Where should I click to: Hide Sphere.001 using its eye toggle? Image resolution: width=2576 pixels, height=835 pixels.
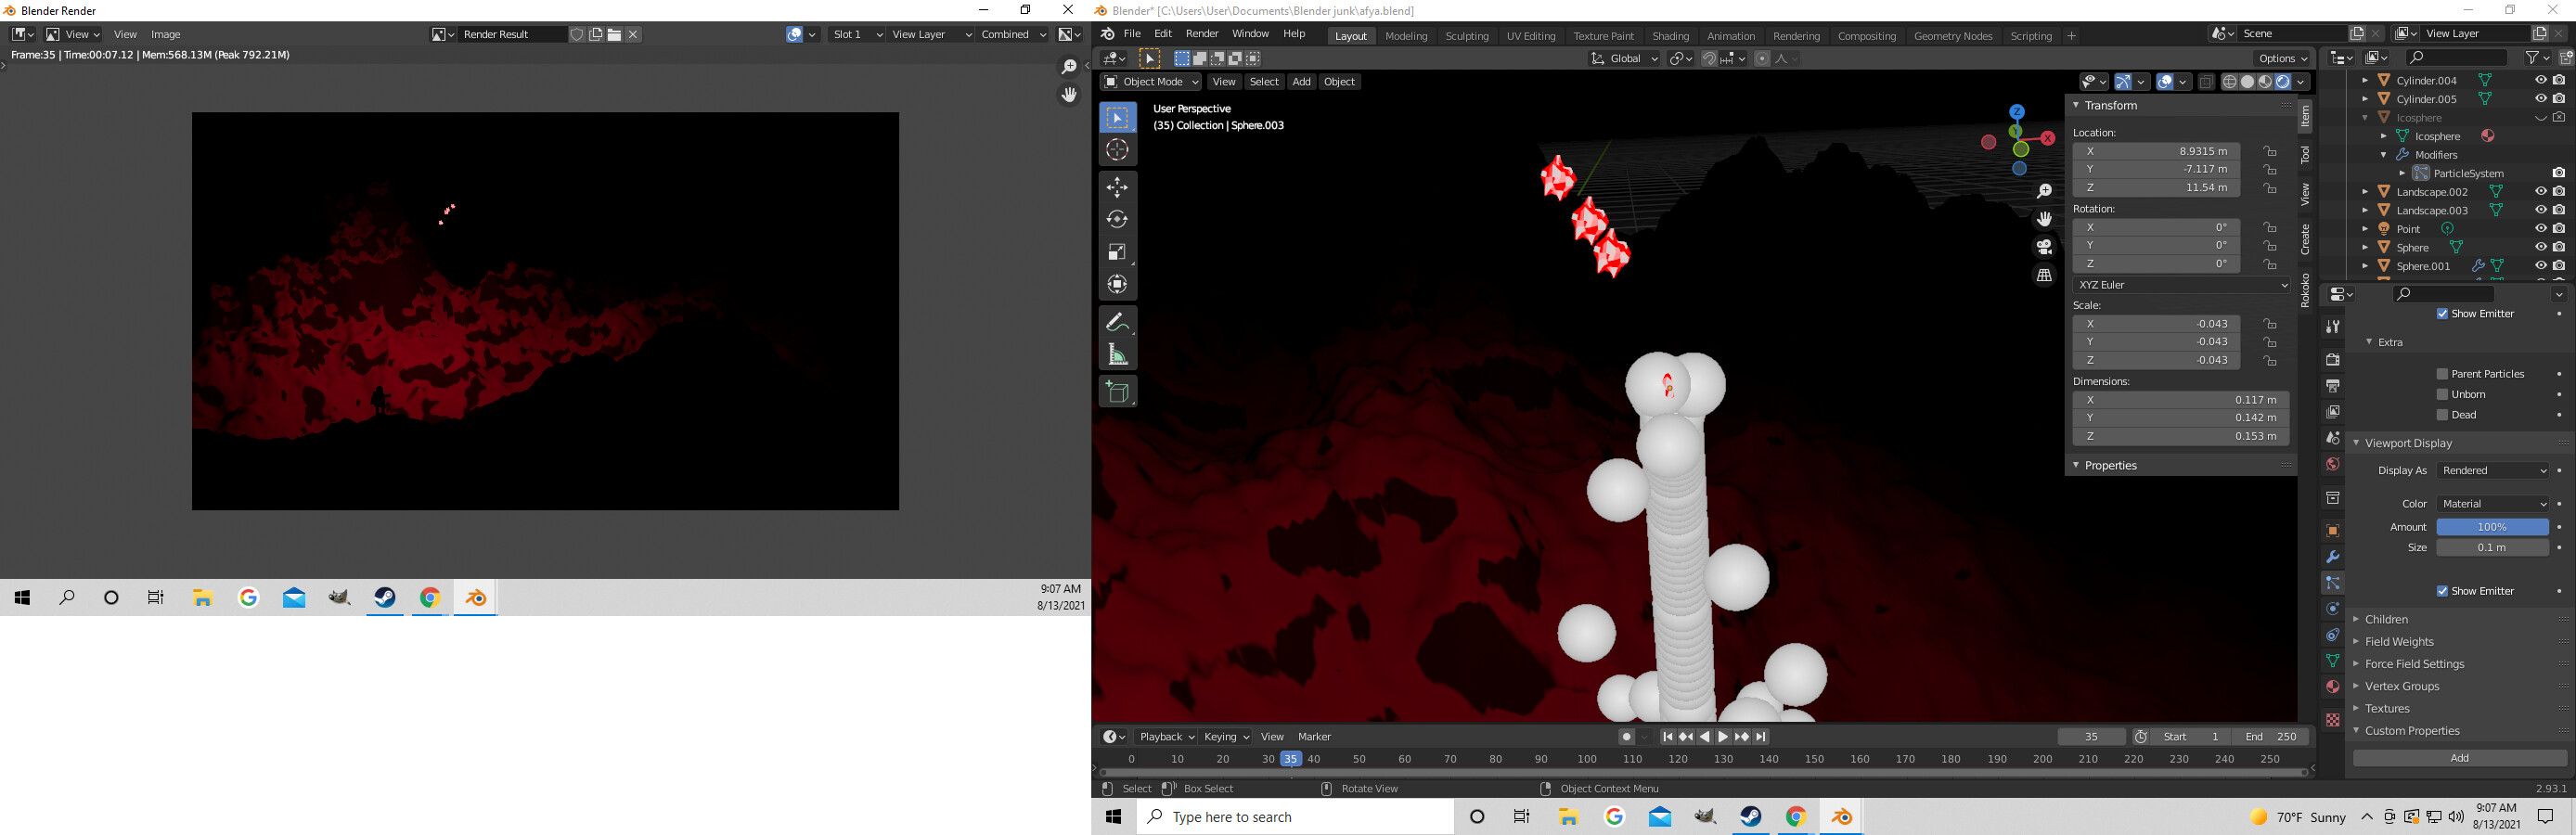(2541, 266)
